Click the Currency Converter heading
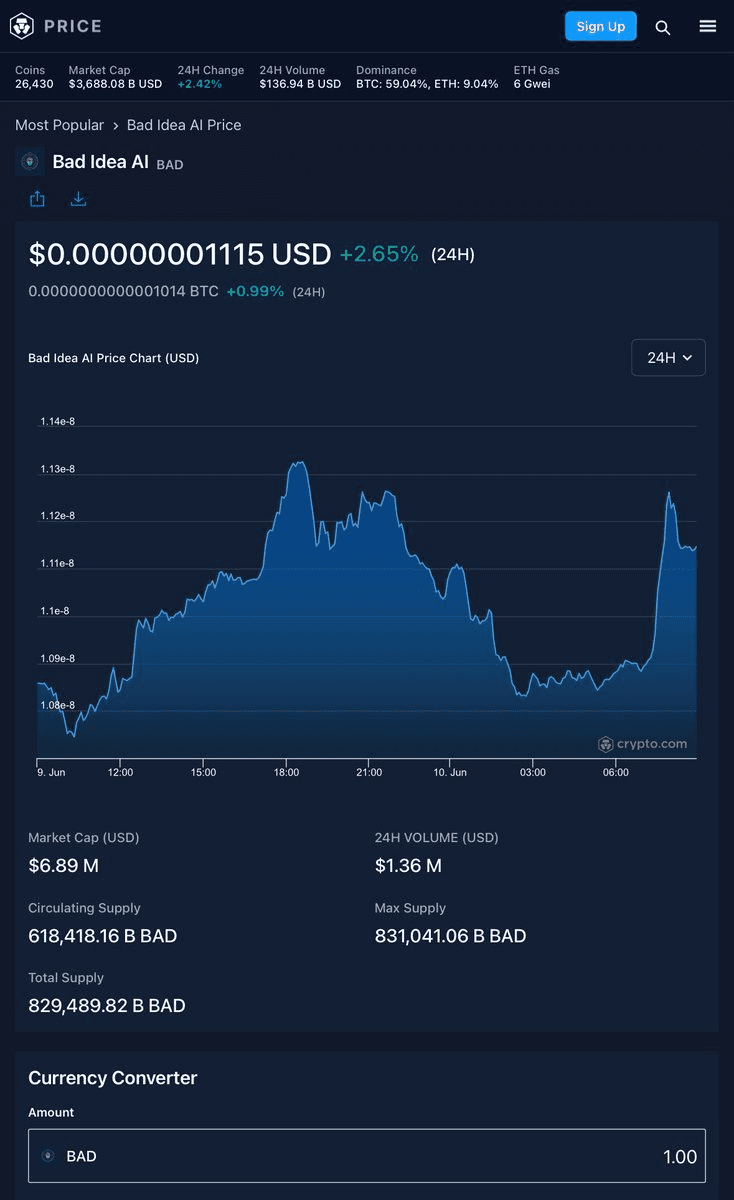The width and height of the screenshot is (734, 1200). coord(113,1078)
